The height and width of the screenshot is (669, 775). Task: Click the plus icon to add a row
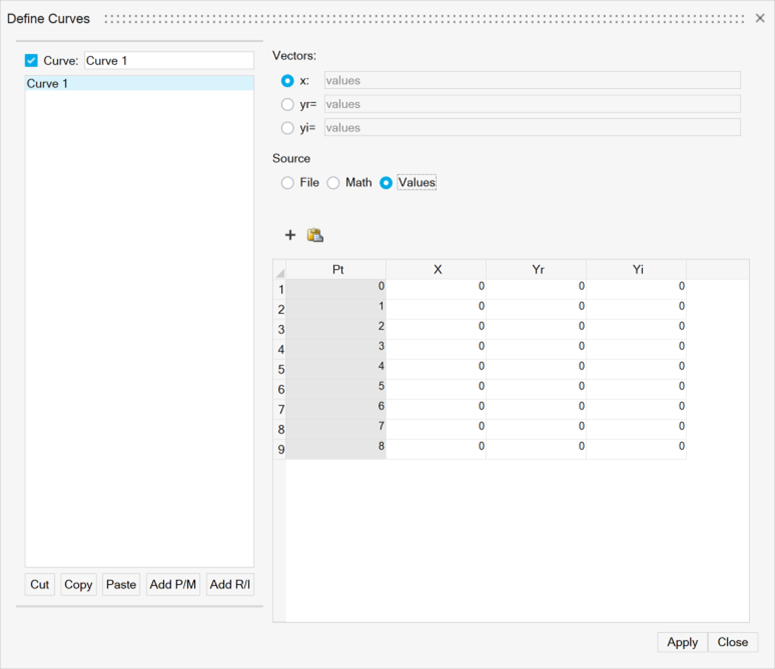(290, 235)
